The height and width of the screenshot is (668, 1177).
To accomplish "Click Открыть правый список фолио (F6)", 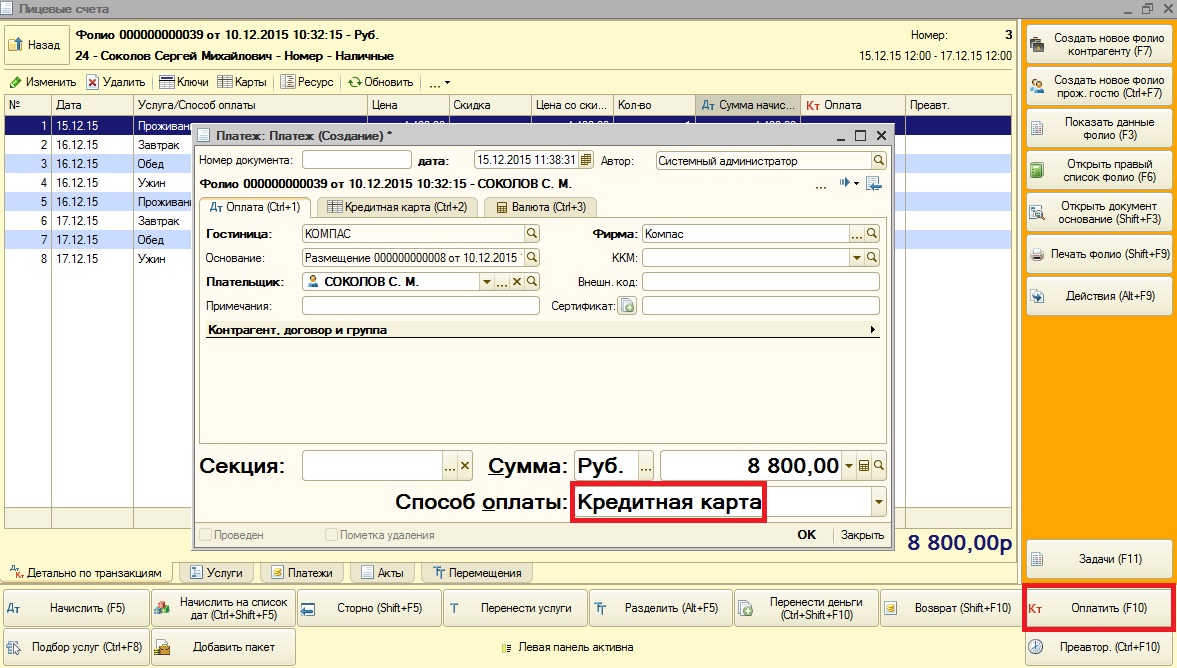I will pos(1099,170).
